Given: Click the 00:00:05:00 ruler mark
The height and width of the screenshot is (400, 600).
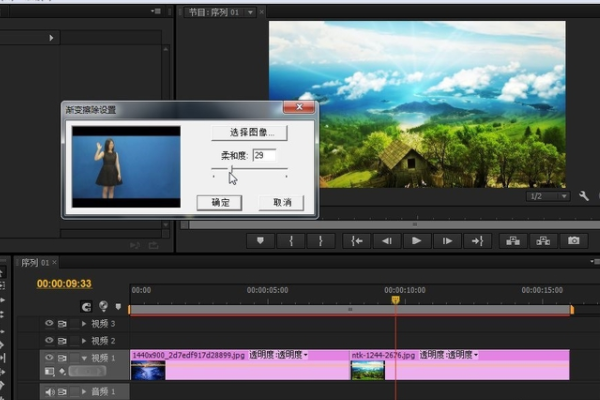Looking at the screenshot, I should coord(267,290).
